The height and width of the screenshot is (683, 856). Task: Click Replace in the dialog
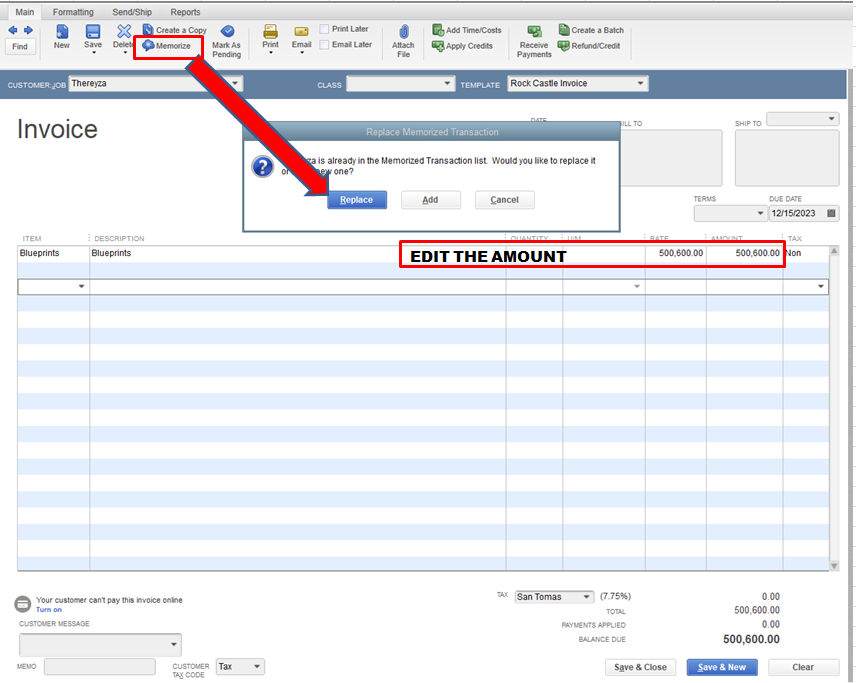357,200
